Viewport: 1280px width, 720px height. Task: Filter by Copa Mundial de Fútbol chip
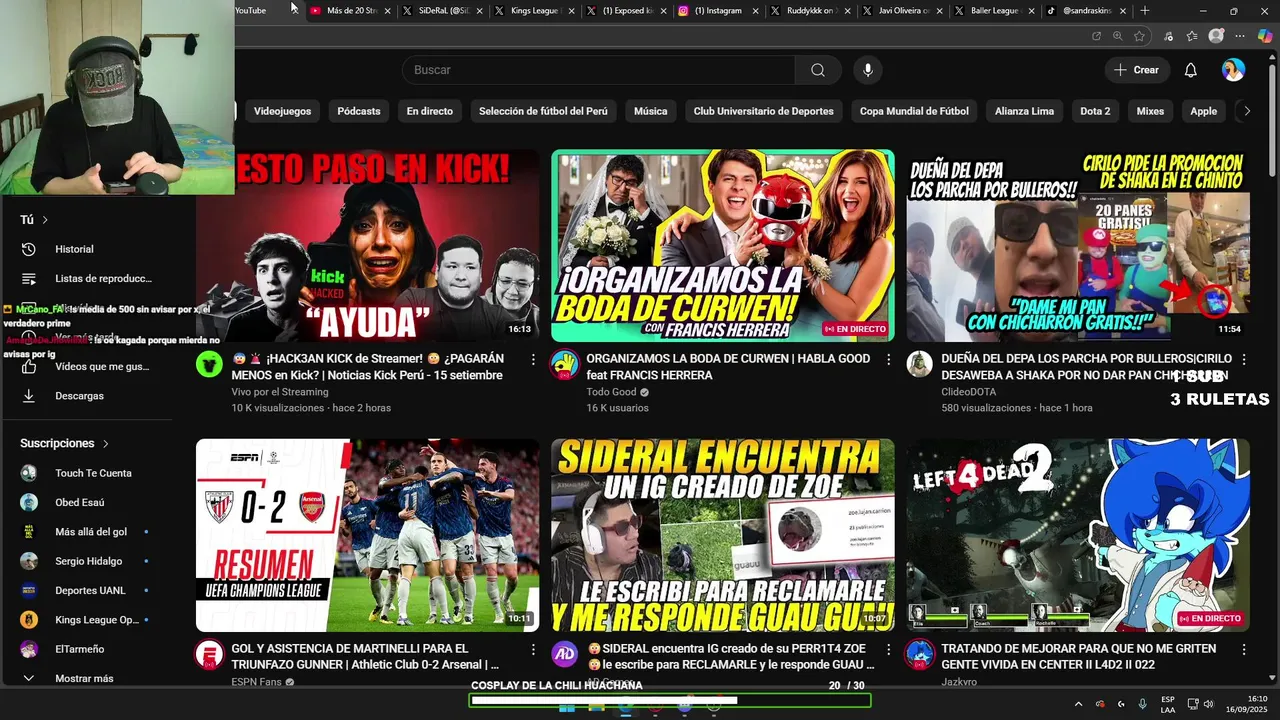[x=914, y=111]
